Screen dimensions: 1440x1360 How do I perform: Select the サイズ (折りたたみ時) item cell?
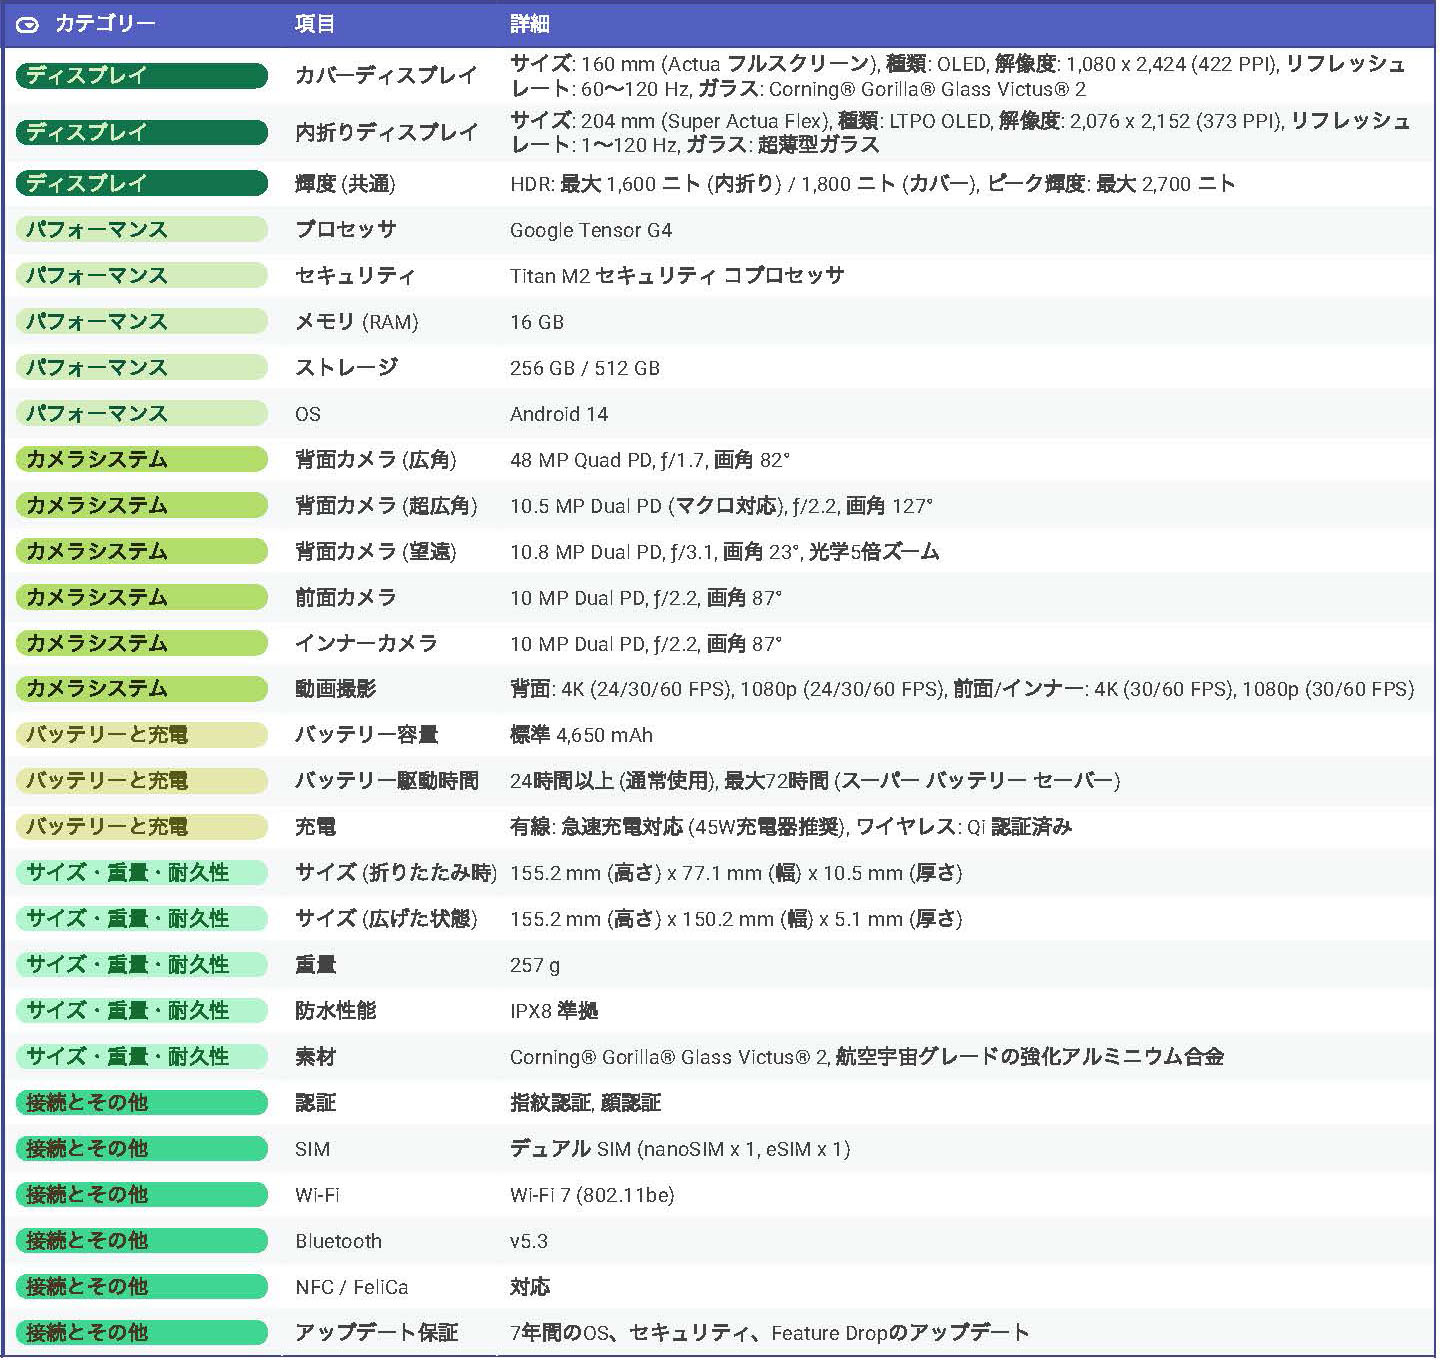396,873
